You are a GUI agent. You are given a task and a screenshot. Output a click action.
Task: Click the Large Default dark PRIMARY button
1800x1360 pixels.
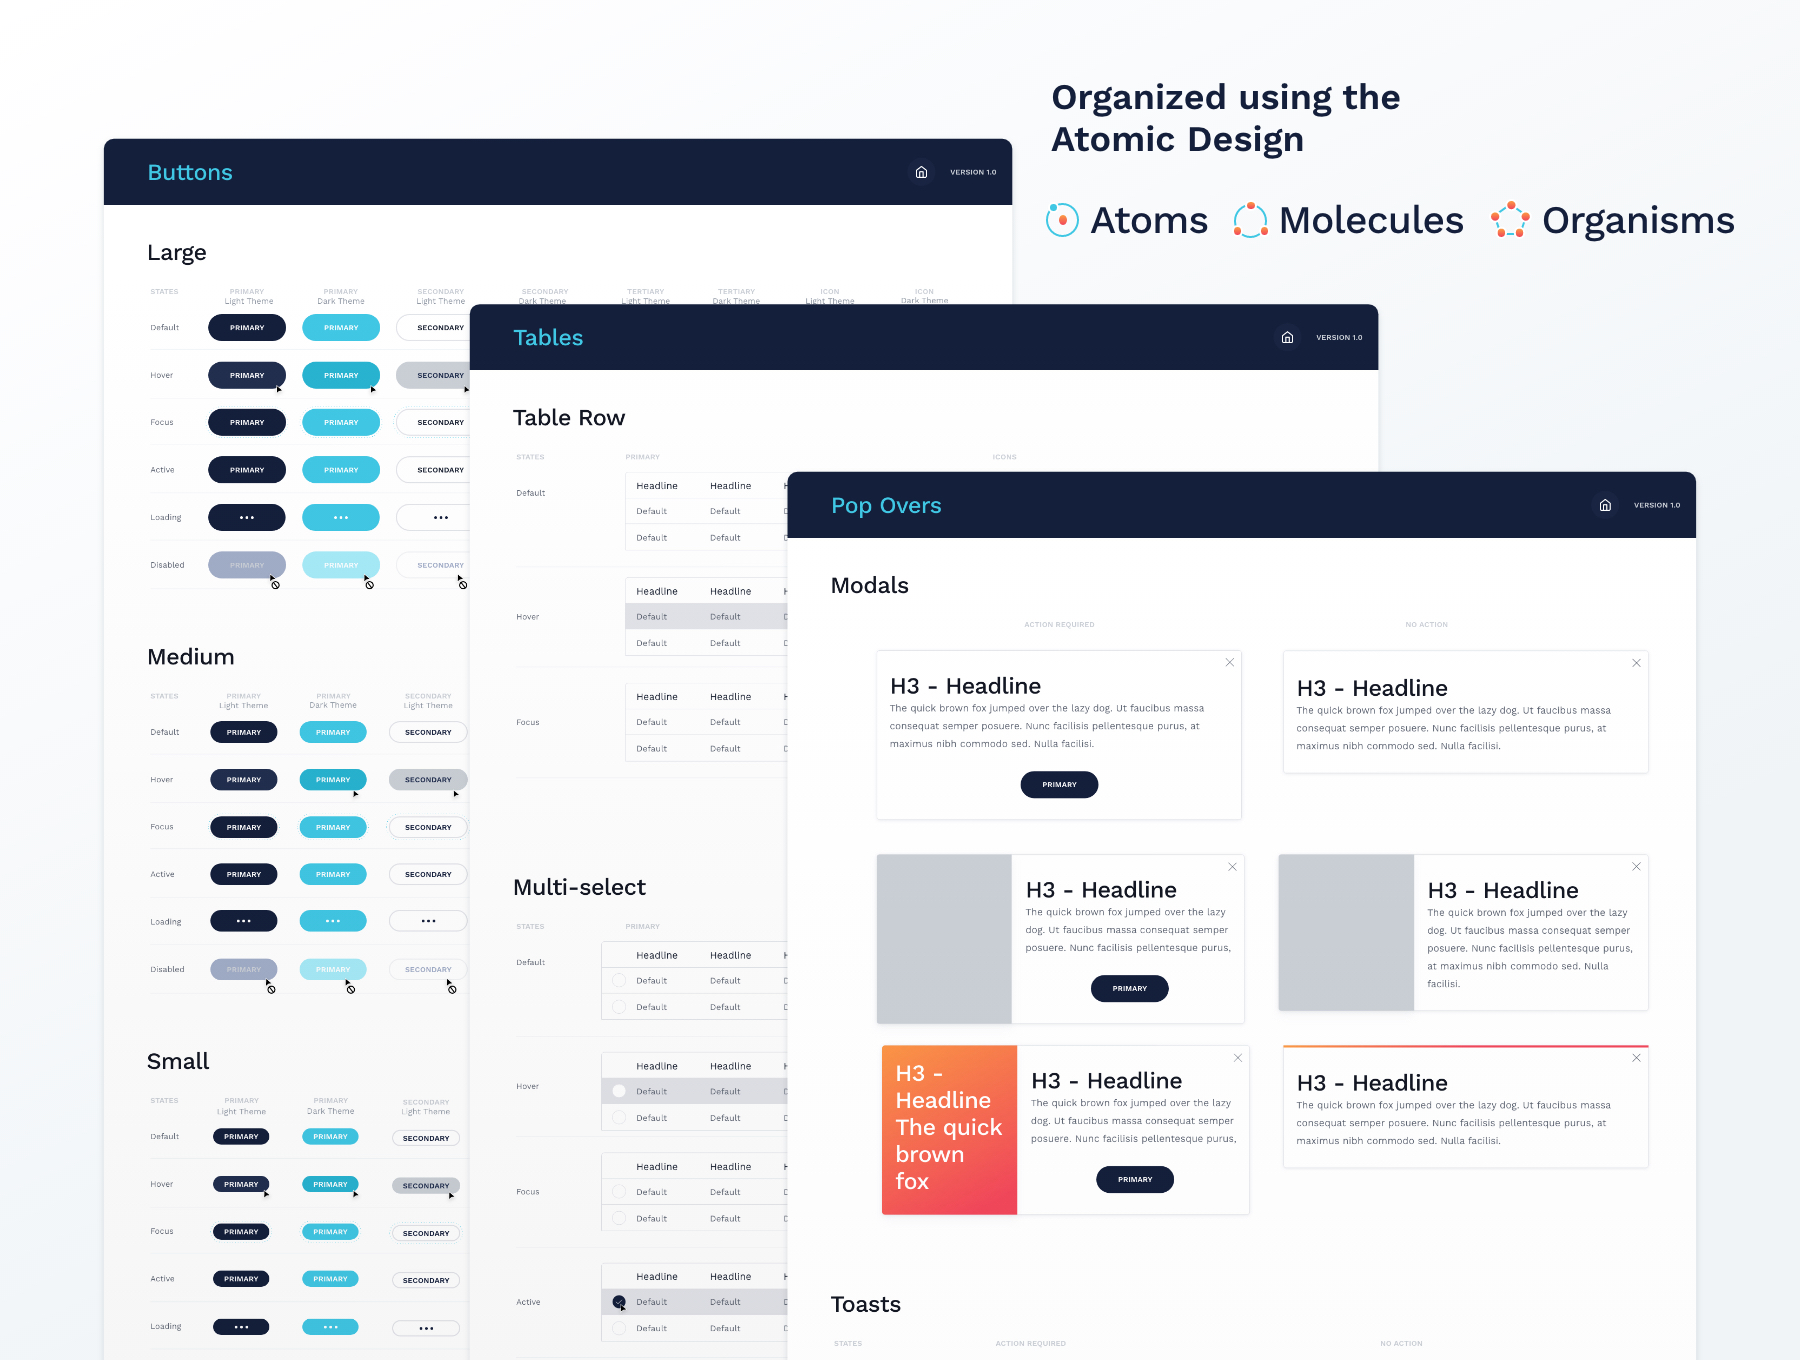point(247,328)
